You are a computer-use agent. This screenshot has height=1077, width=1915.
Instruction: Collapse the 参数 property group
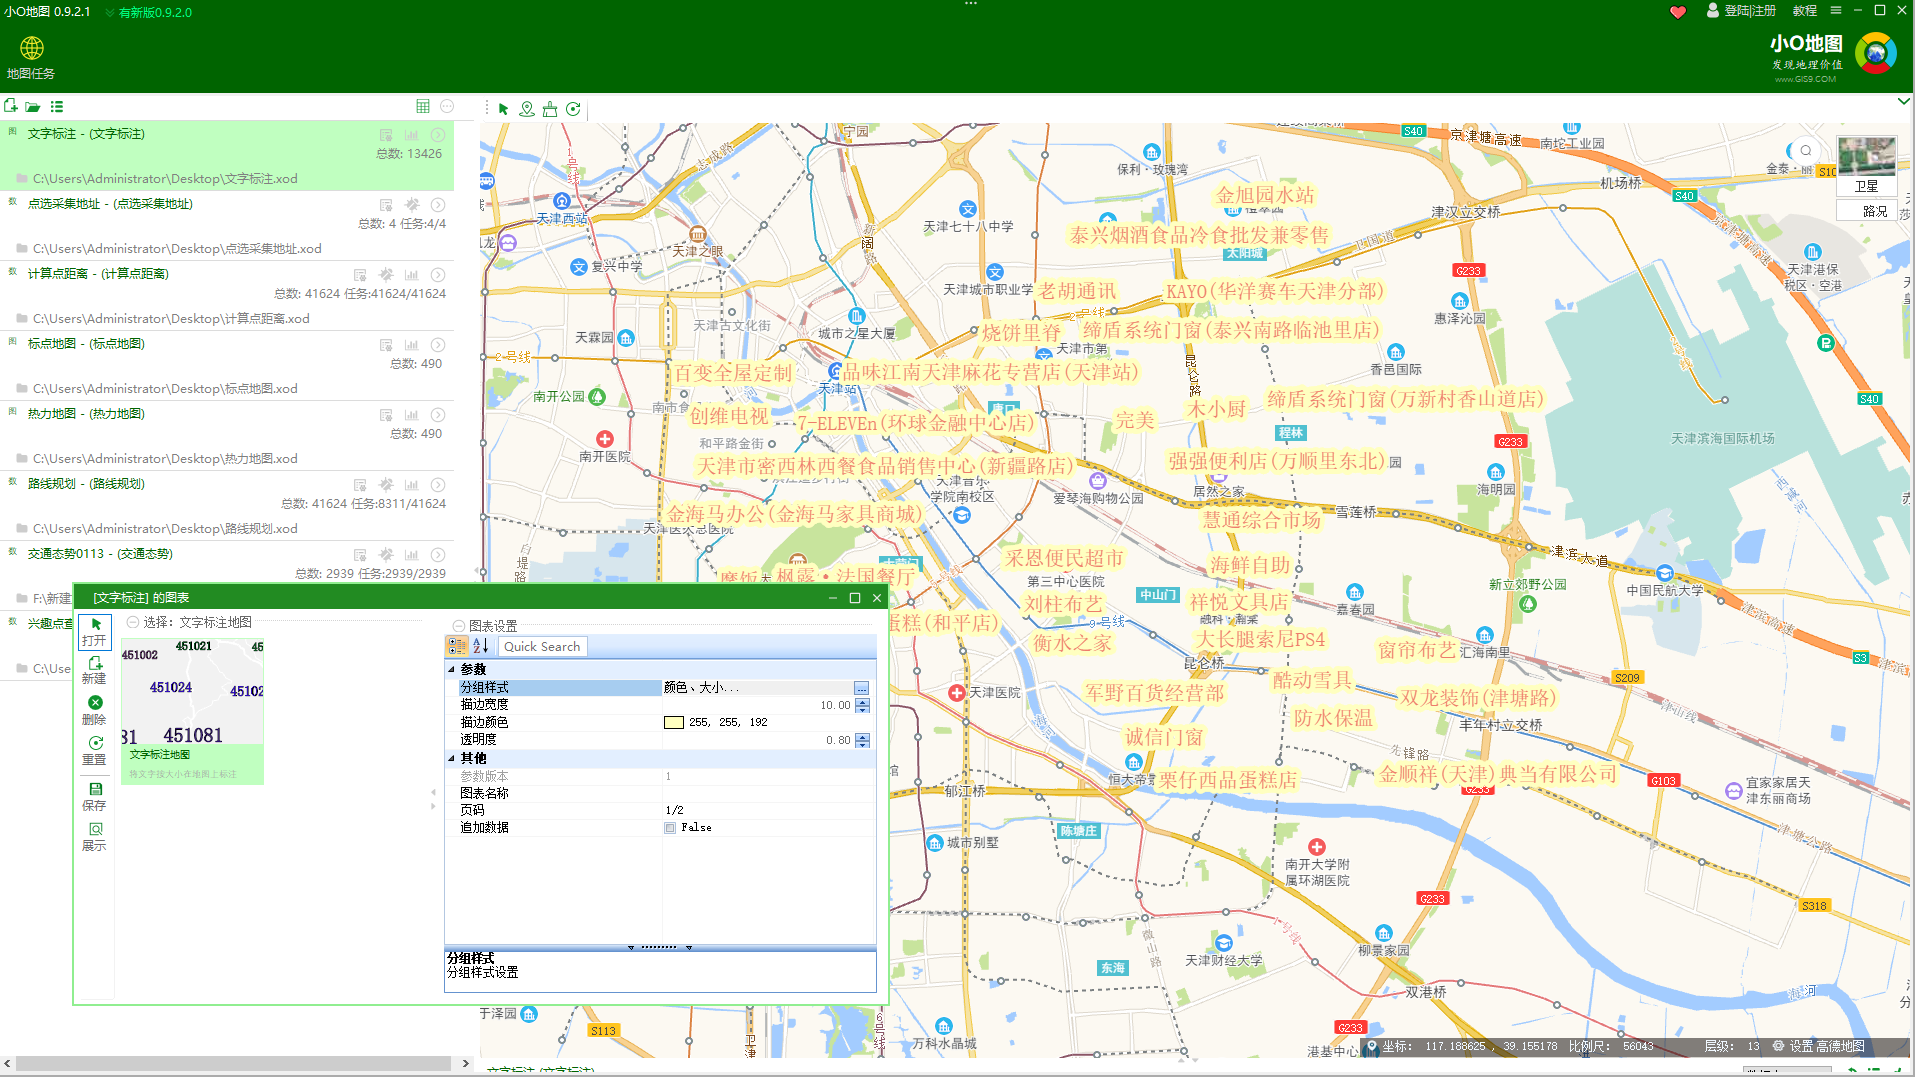tap(452, 668)
